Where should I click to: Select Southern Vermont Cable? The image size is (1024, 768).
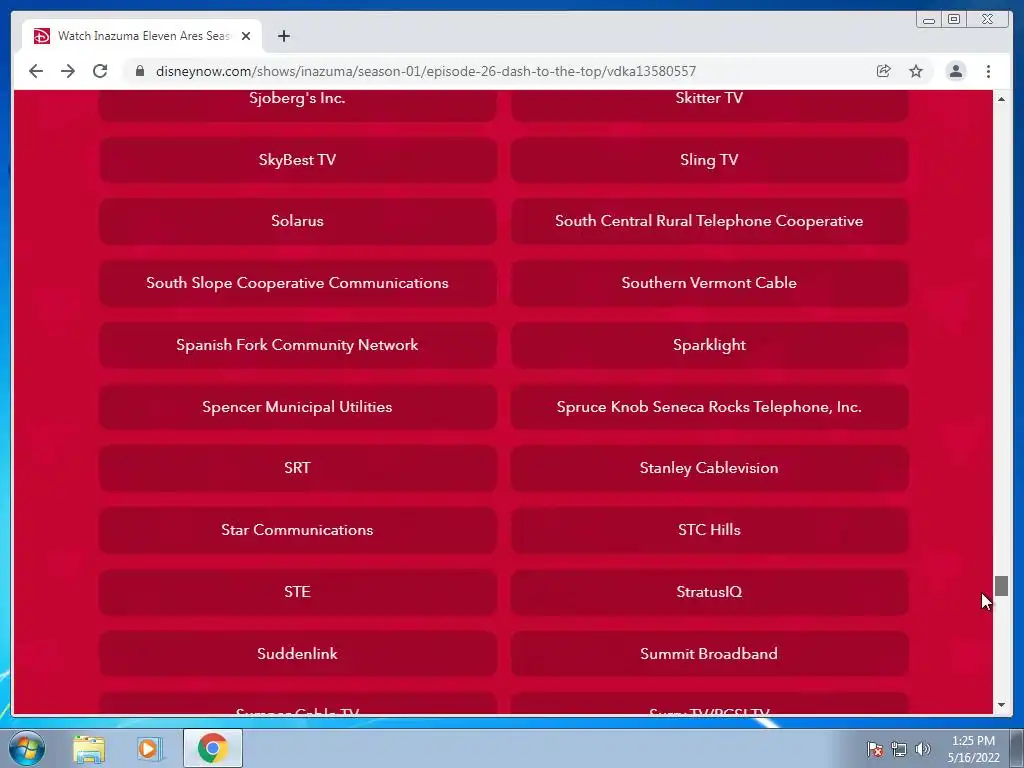[709, 283]
